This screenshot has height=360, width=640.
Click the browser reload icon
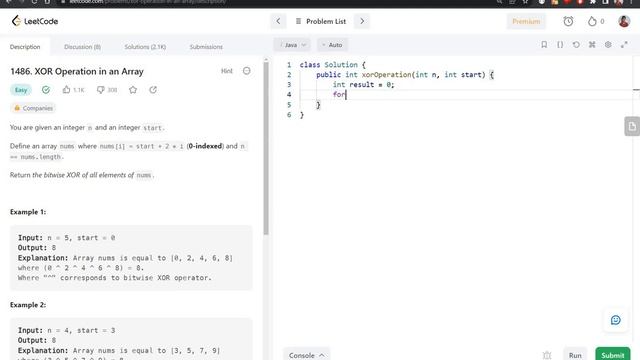(34, 2)
